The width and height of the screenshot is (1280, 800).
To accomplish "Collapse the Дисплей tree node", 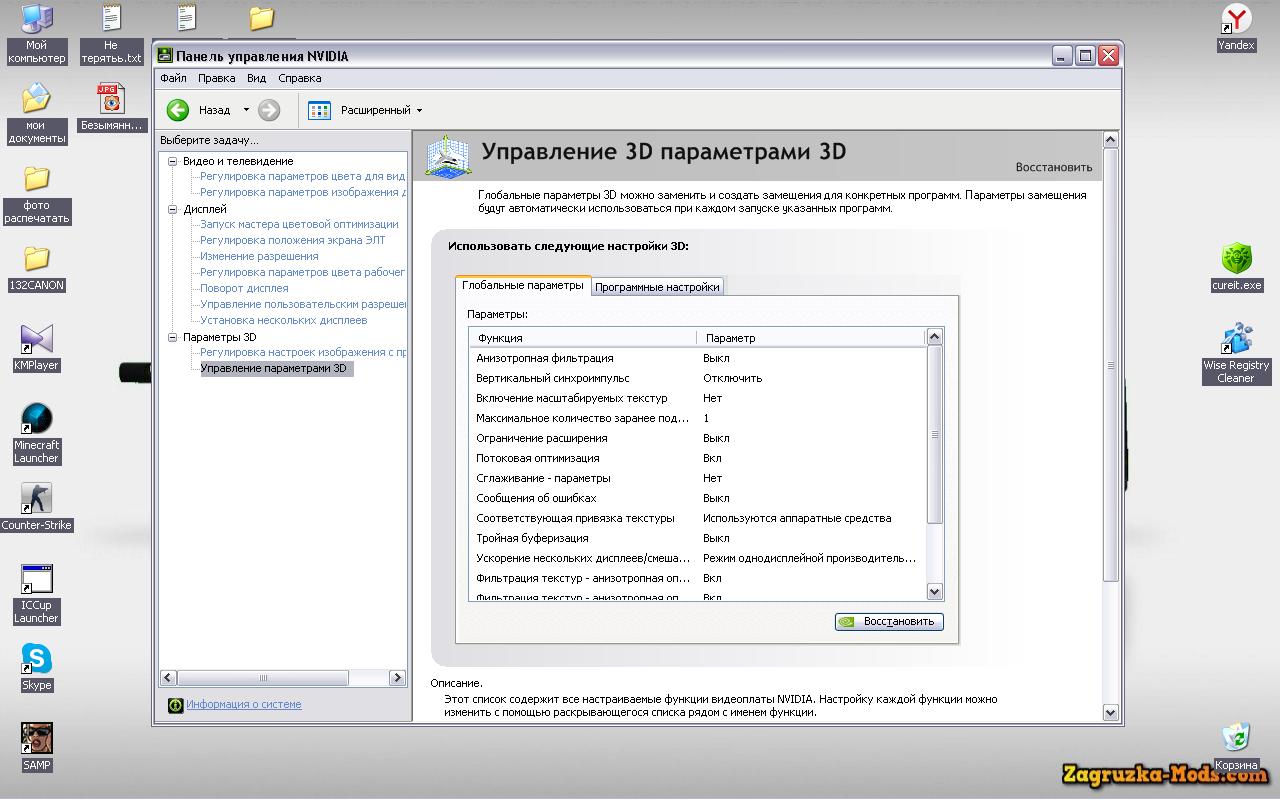I will point(172,209).
